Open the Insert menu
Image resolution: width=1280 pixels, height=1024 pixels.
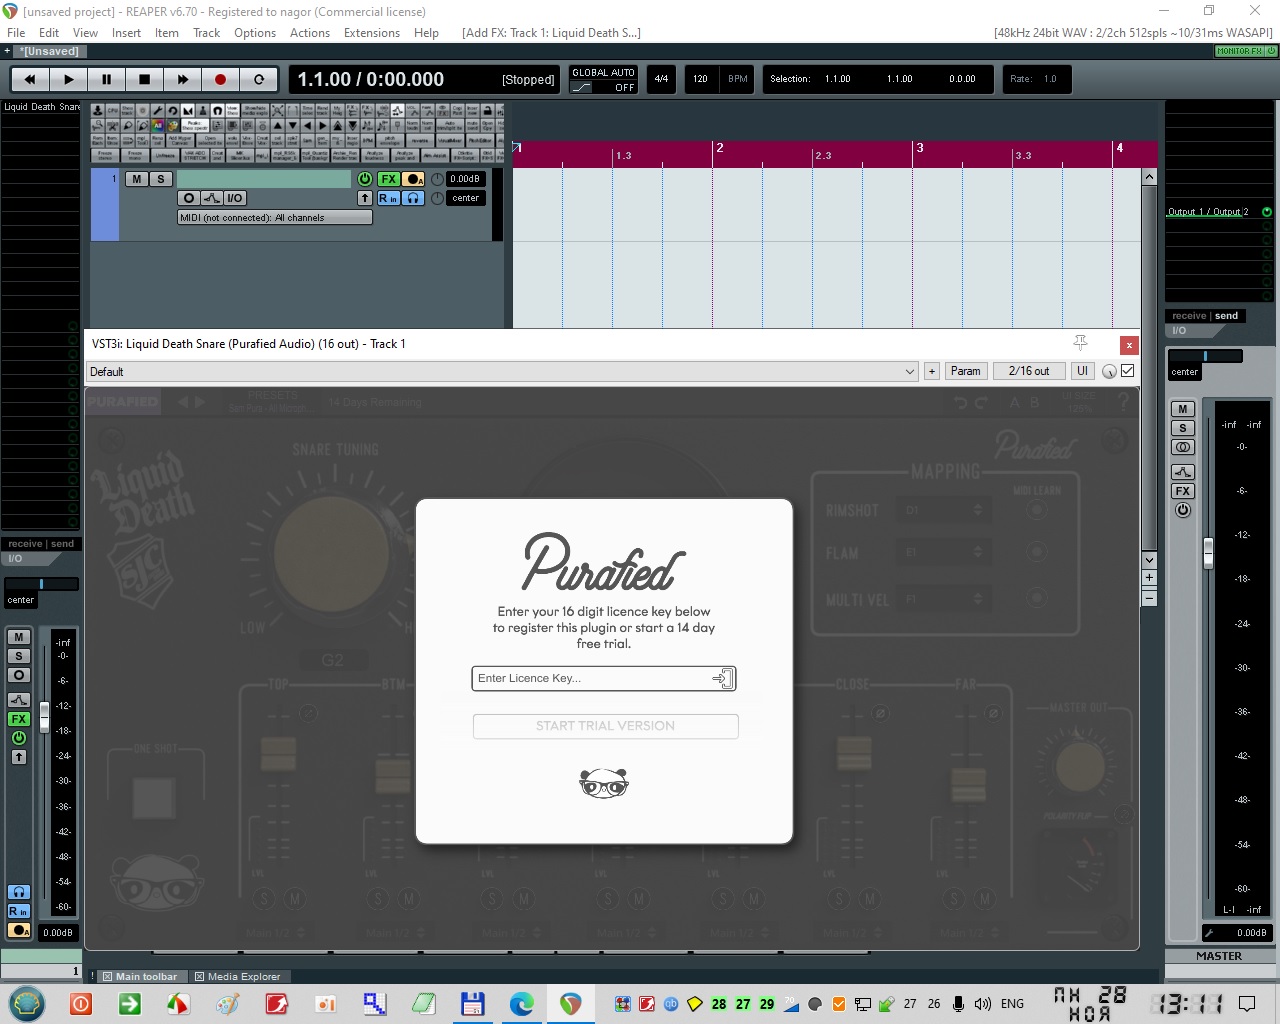tap(126, 33)
